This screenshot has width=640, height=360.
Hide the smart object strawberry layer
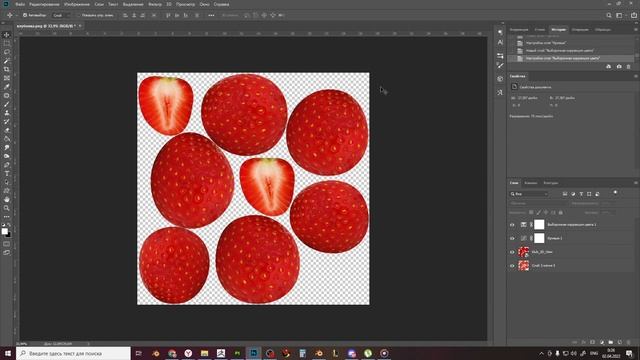512,252
